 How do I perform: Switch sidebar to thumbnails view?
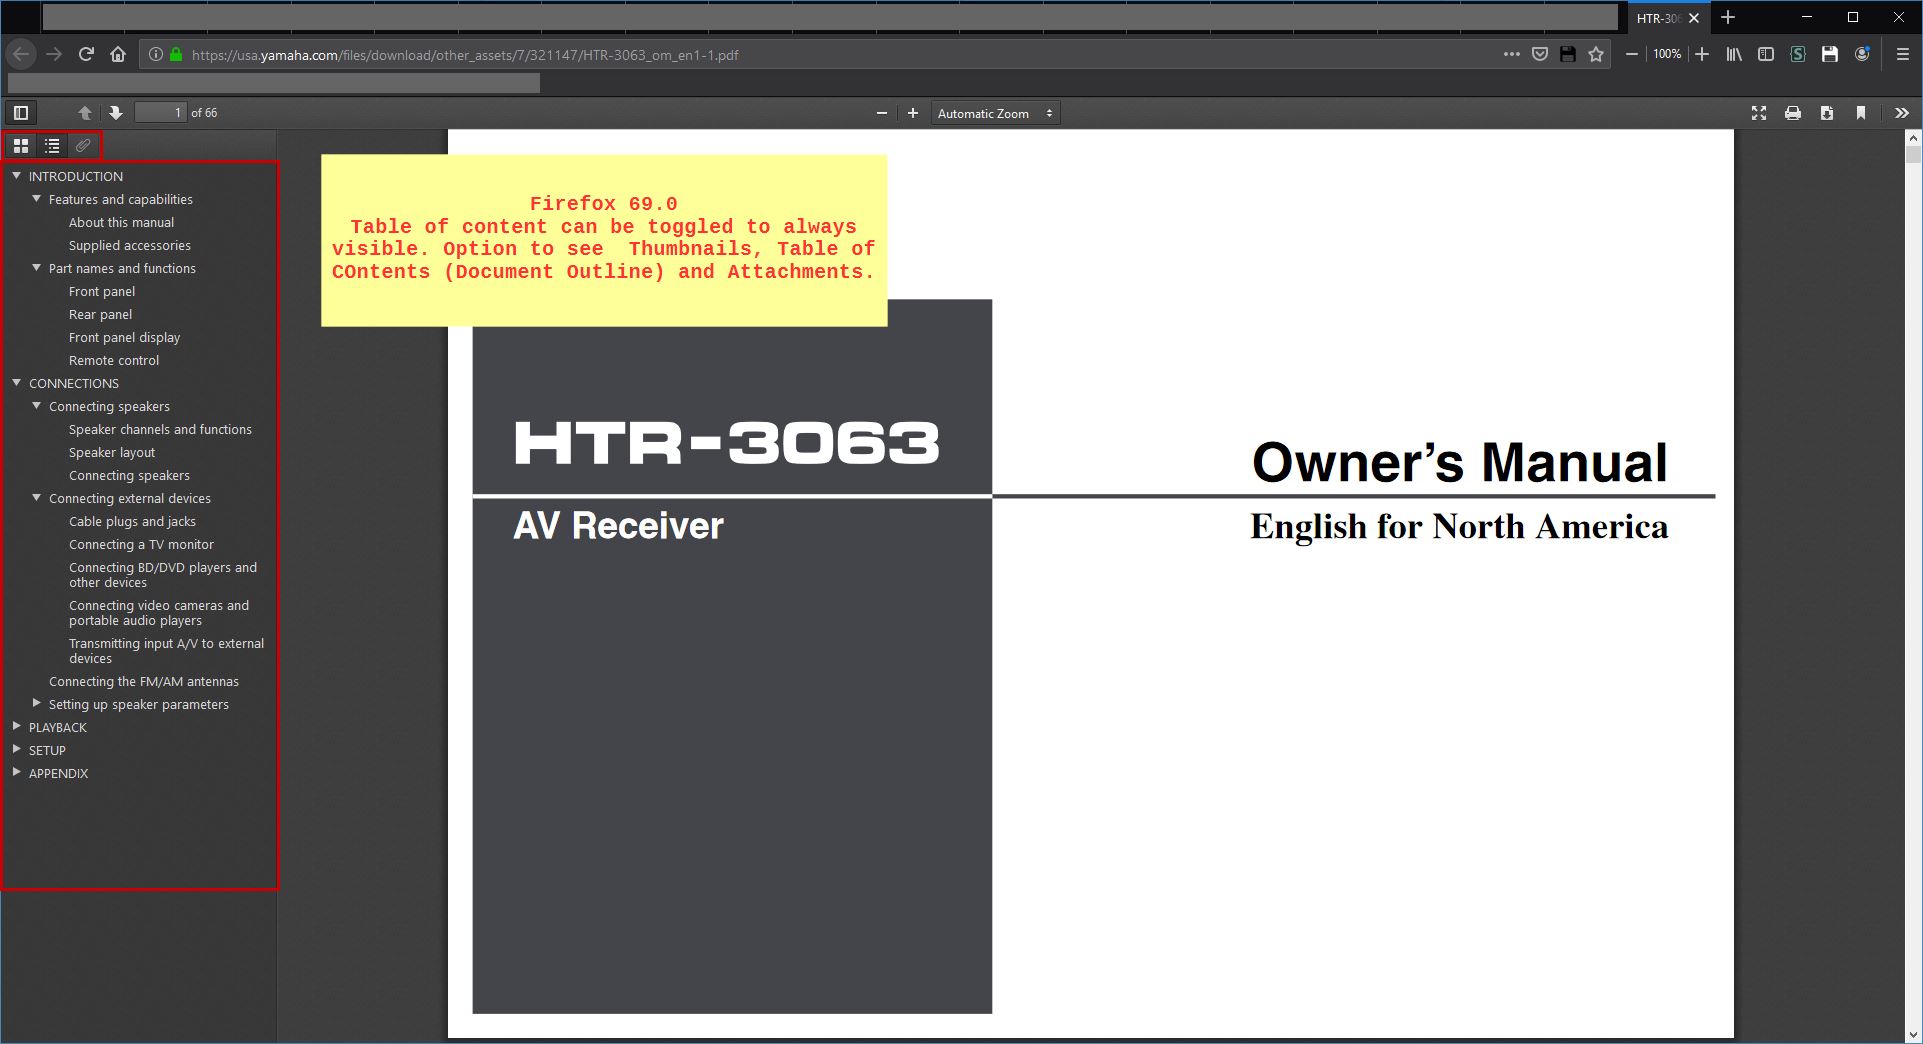coord(21,145)
